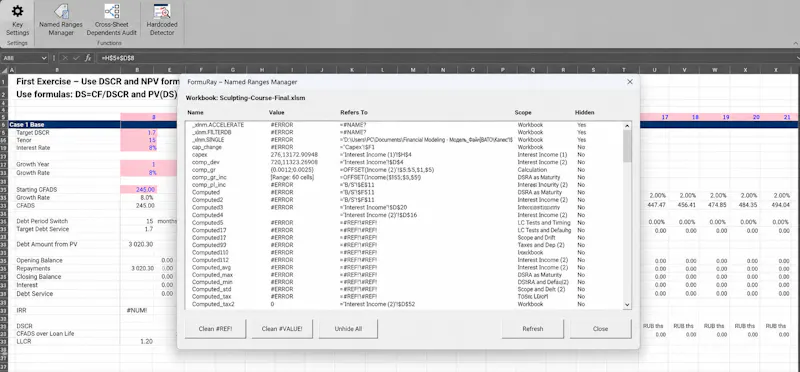The image size is (800, 372).
Task: Click the list scrollbar down arrow
Action: point(627,305)
